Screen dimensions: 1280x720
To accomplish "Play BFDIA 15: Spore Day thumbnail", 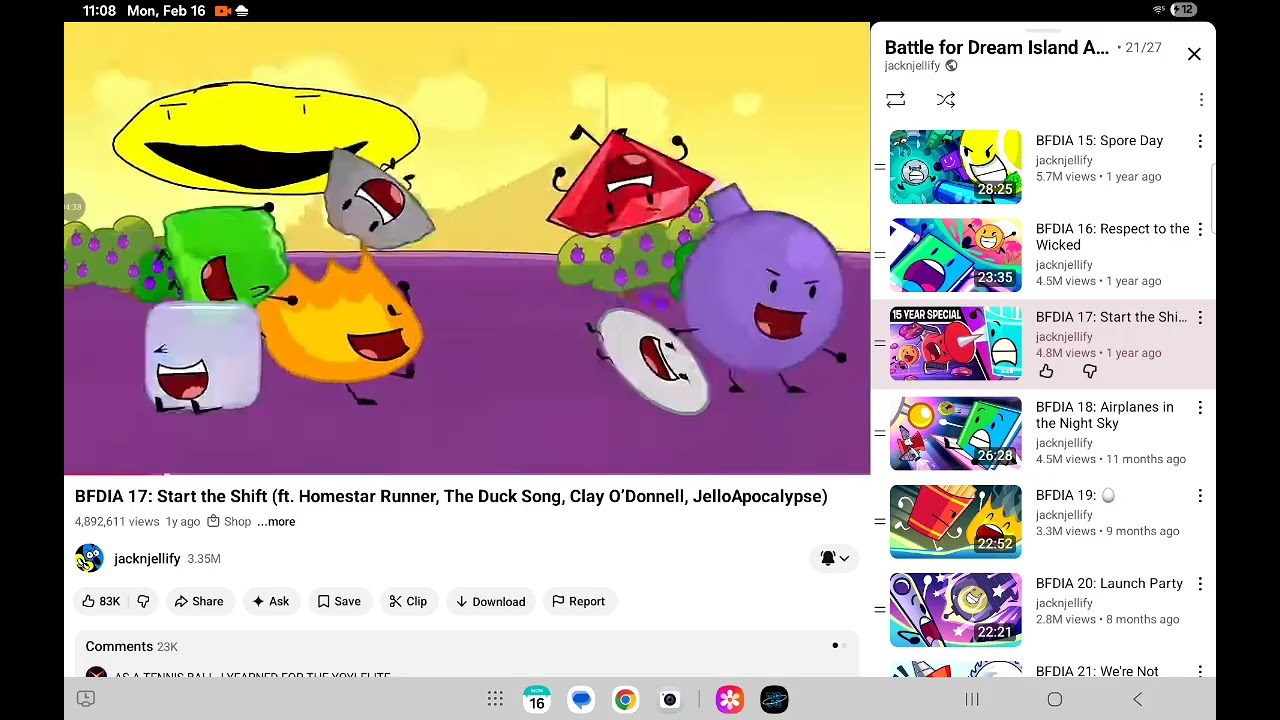I will click(956, 167).
